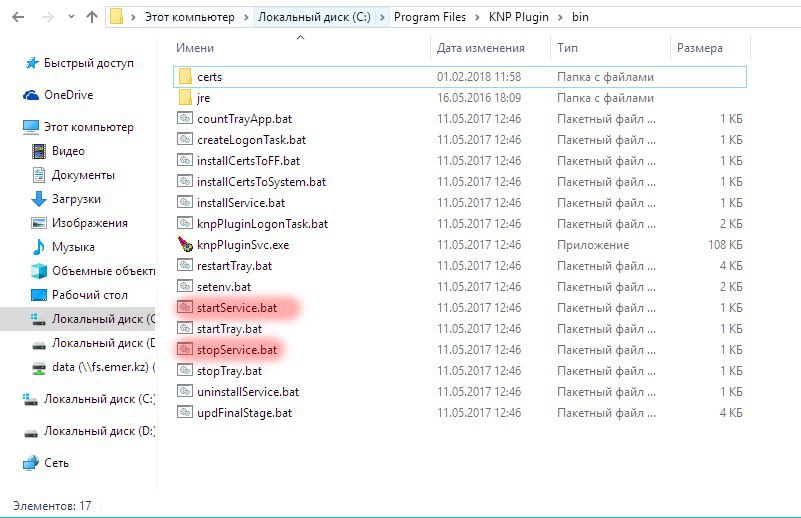Open Загрузки downloads in sidebar
This screenshot has height=518, width=801.
pyautogui.click(x=76, y=199)
